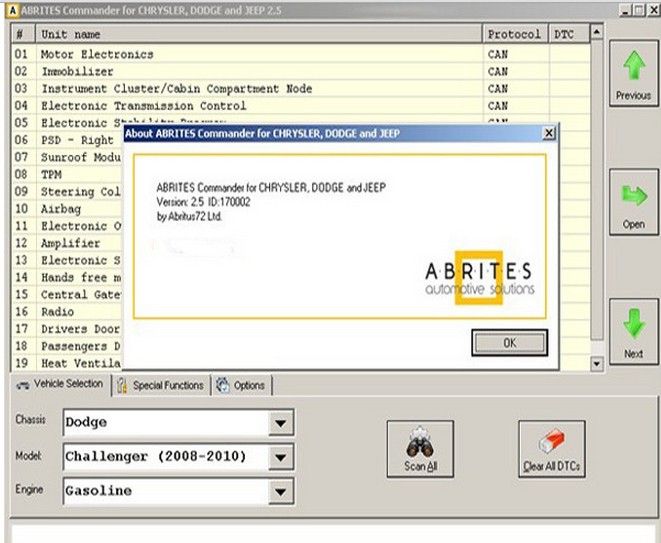Select row 18 Passengers Door
661x543 pixels.
pos(67,347)
